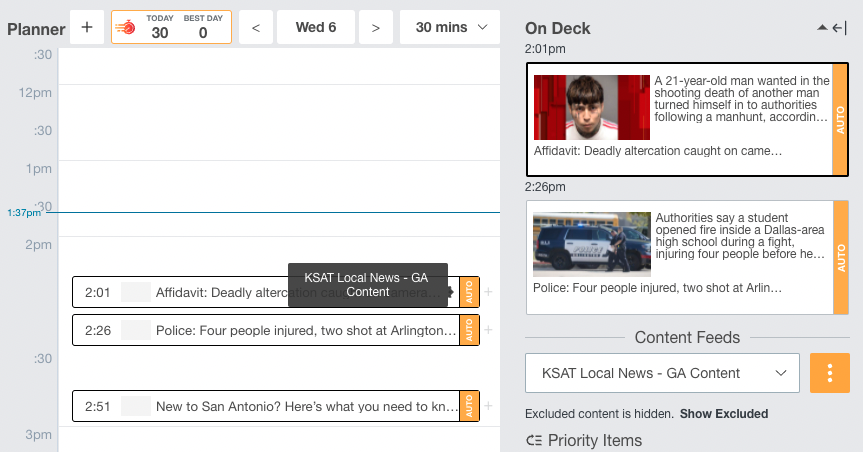Collapse On Deck with the up triangle
The width and height of the screenshot is (863, 452).
822,28
